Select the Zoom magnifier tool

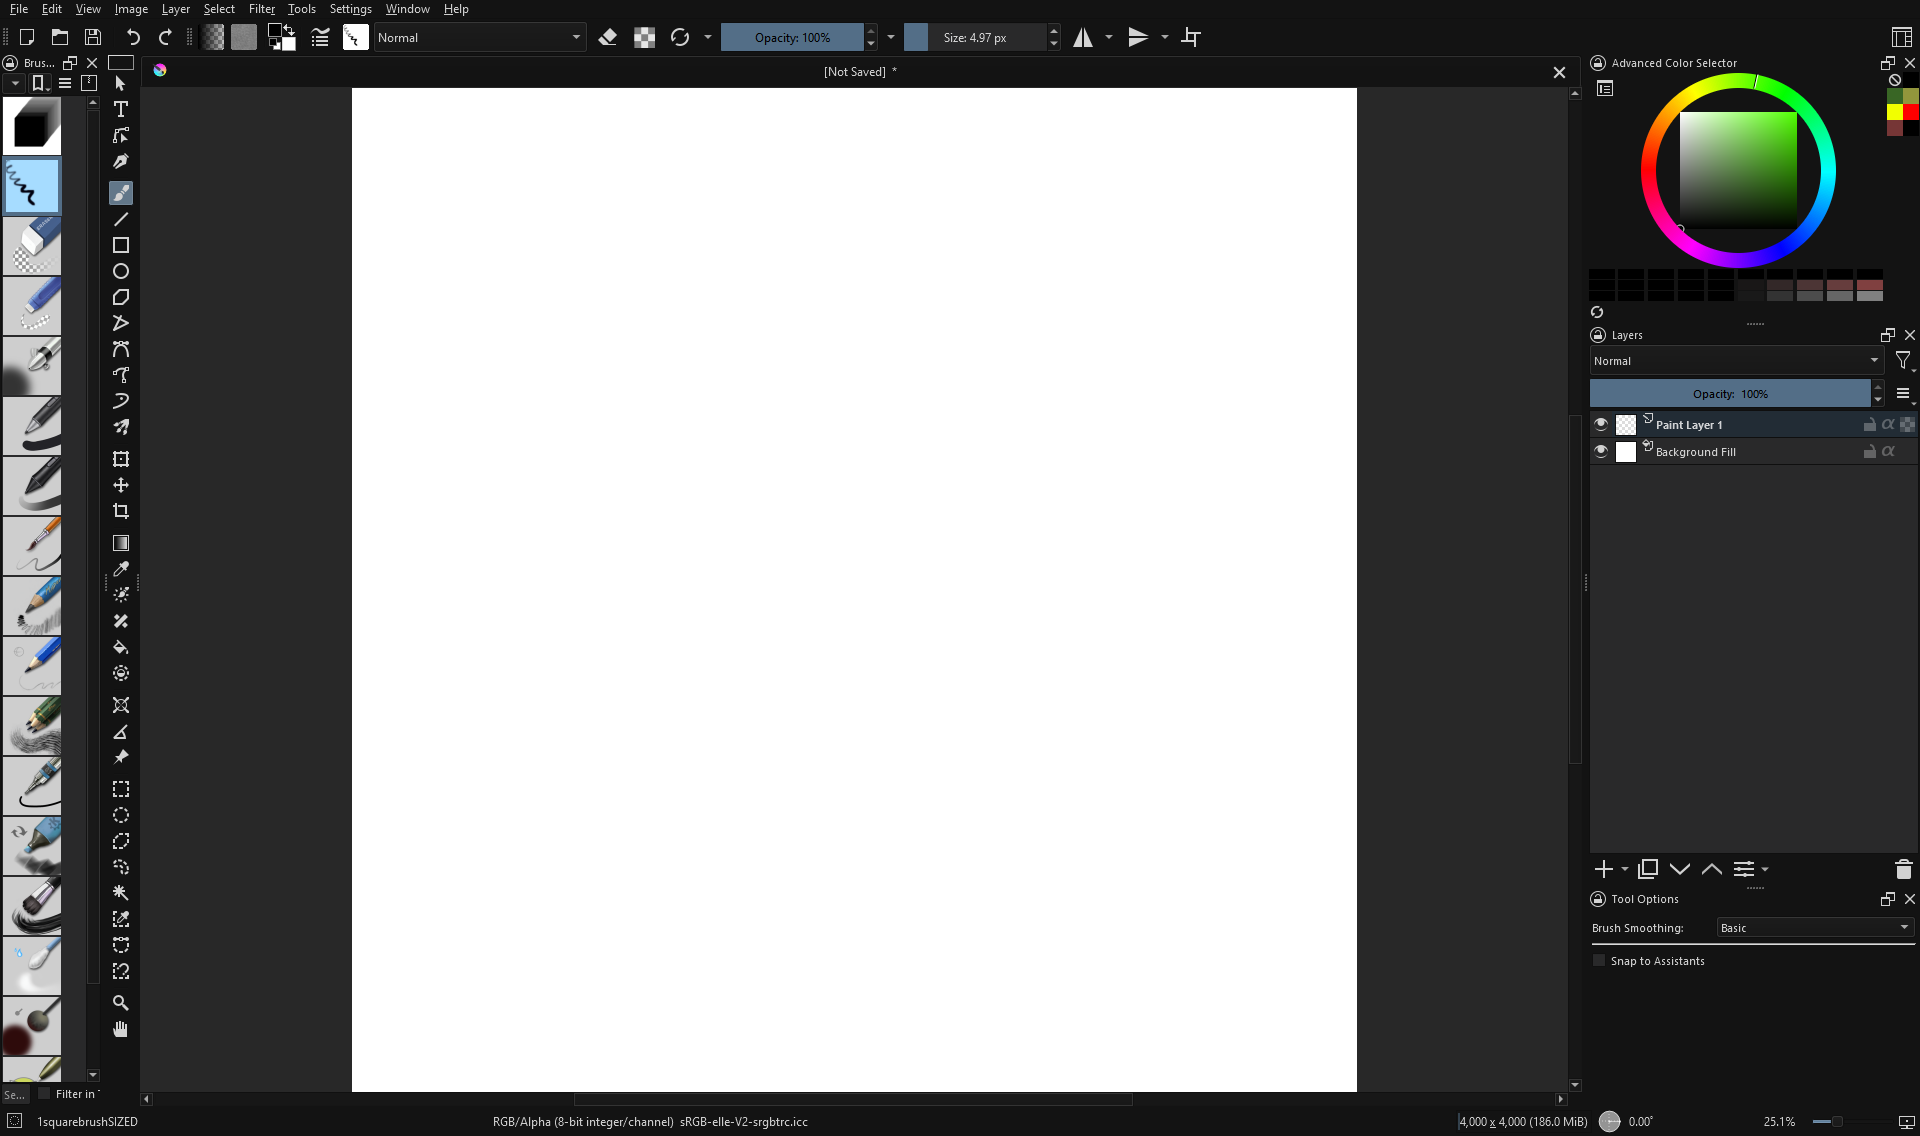121,1003
